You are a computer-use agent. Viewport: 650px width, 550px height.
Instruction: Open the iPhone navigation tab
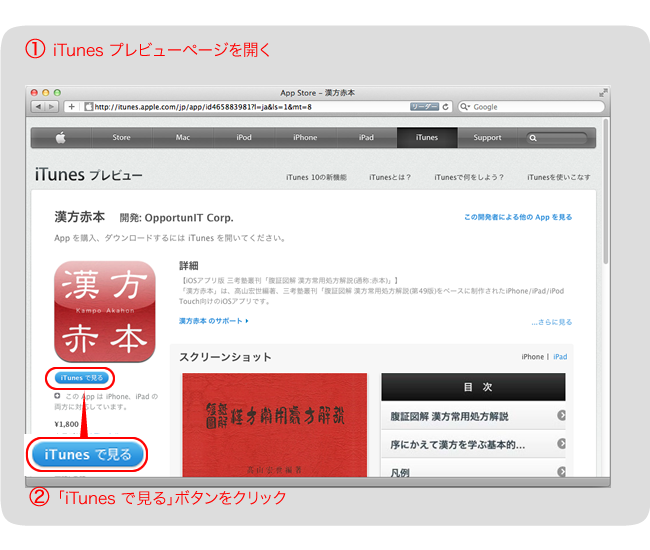tap(305, 138)
